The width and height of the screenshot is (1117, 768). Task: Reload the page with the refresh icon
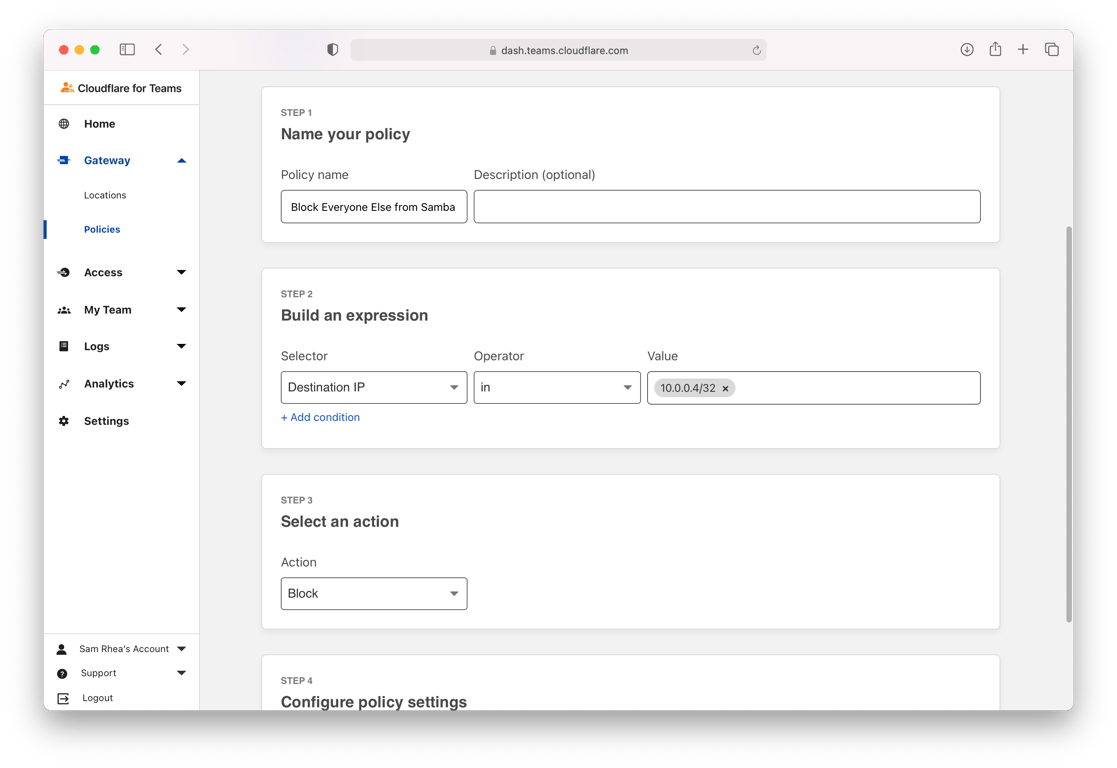(757, 50)
